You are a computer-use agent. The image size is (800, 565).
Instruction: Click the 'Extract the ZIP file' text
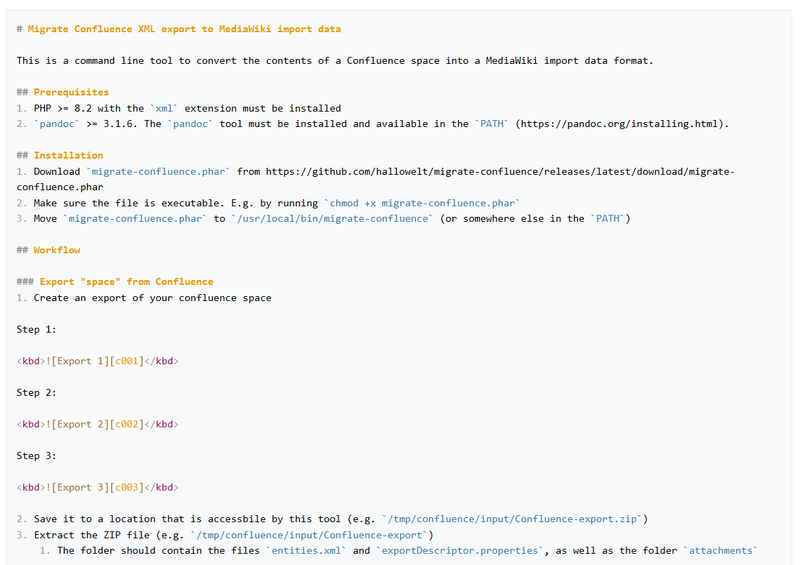click(x=92, y=535)
